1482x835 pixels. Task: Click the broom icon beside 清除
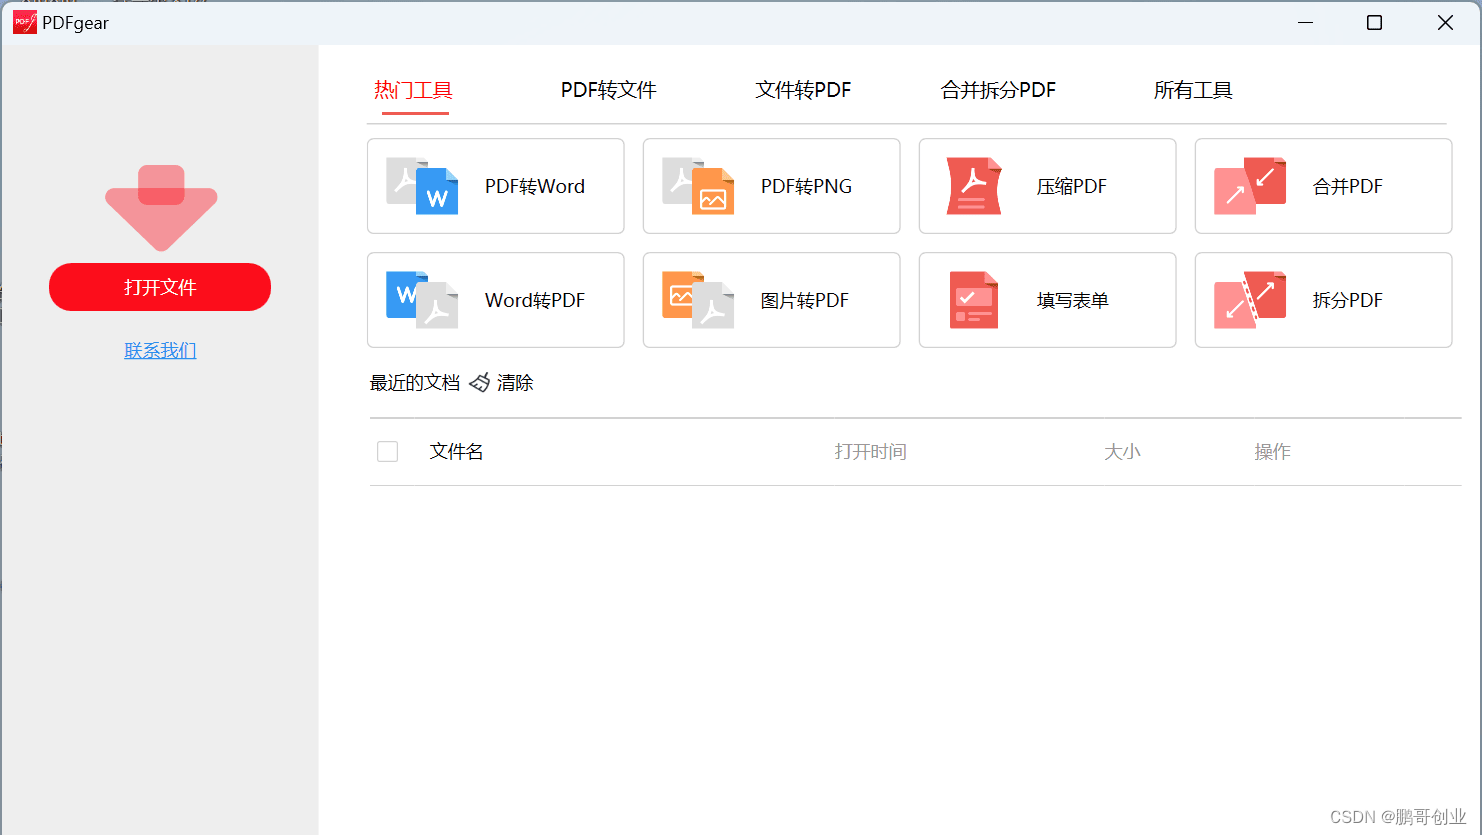click(480, 383)
